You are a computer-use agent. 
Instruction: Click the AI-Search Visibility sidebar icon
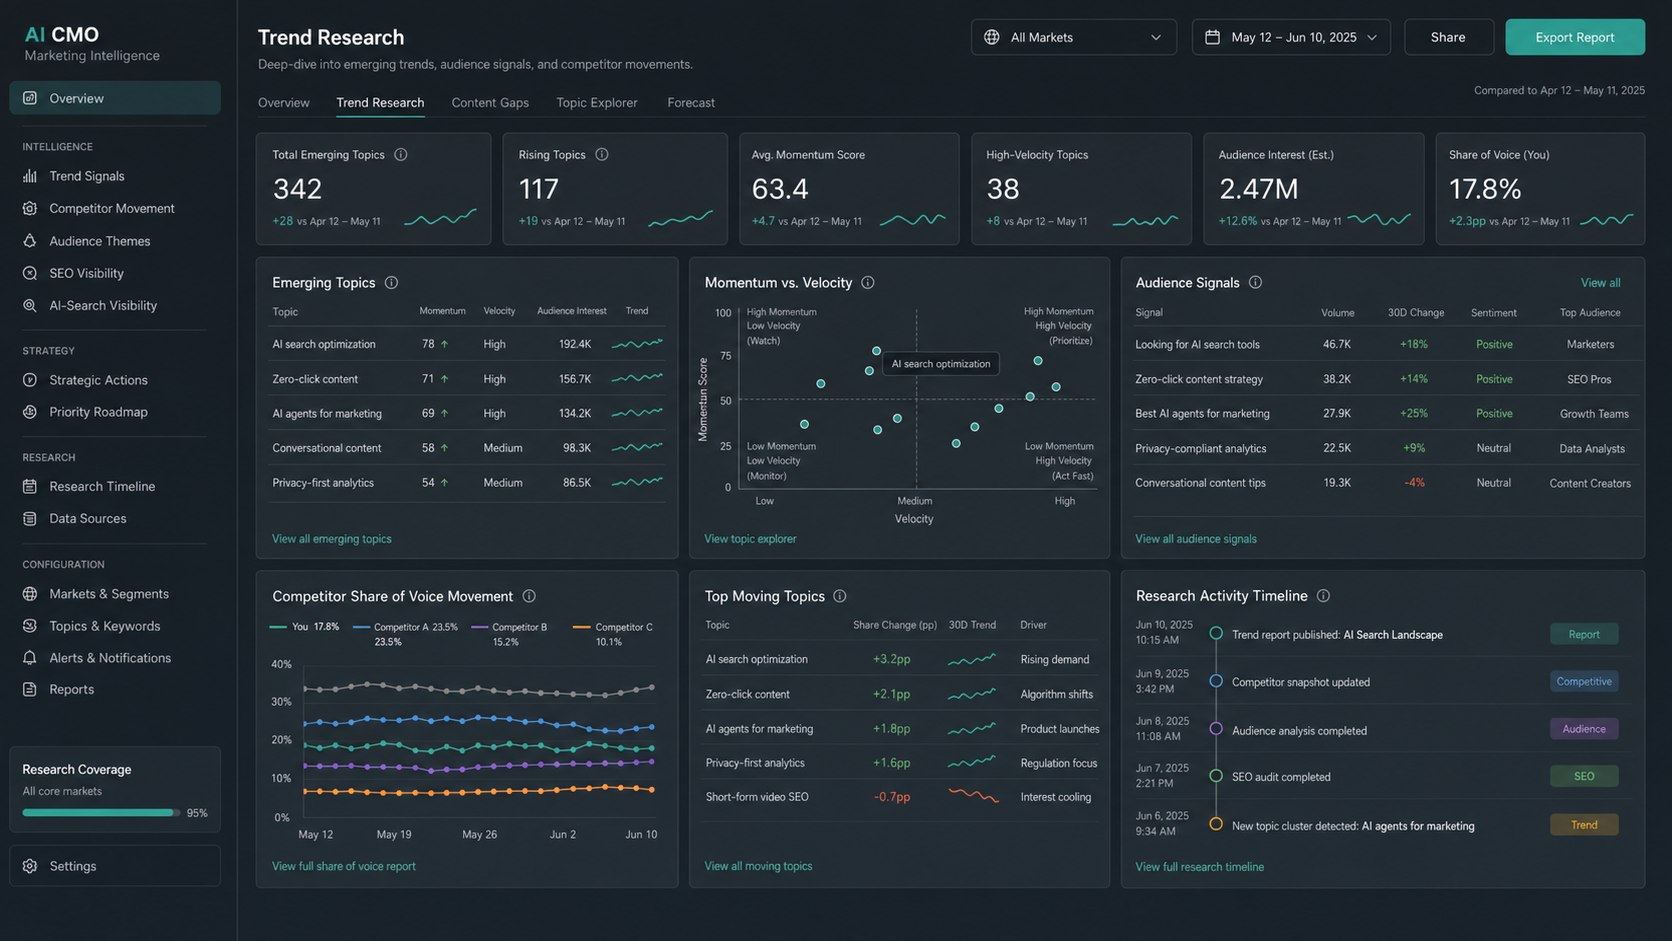30,305
